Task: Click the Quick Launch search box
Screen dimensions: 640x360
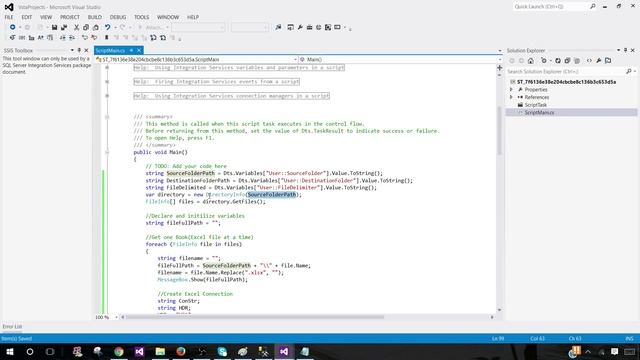Action: click(x=550, y=7)
